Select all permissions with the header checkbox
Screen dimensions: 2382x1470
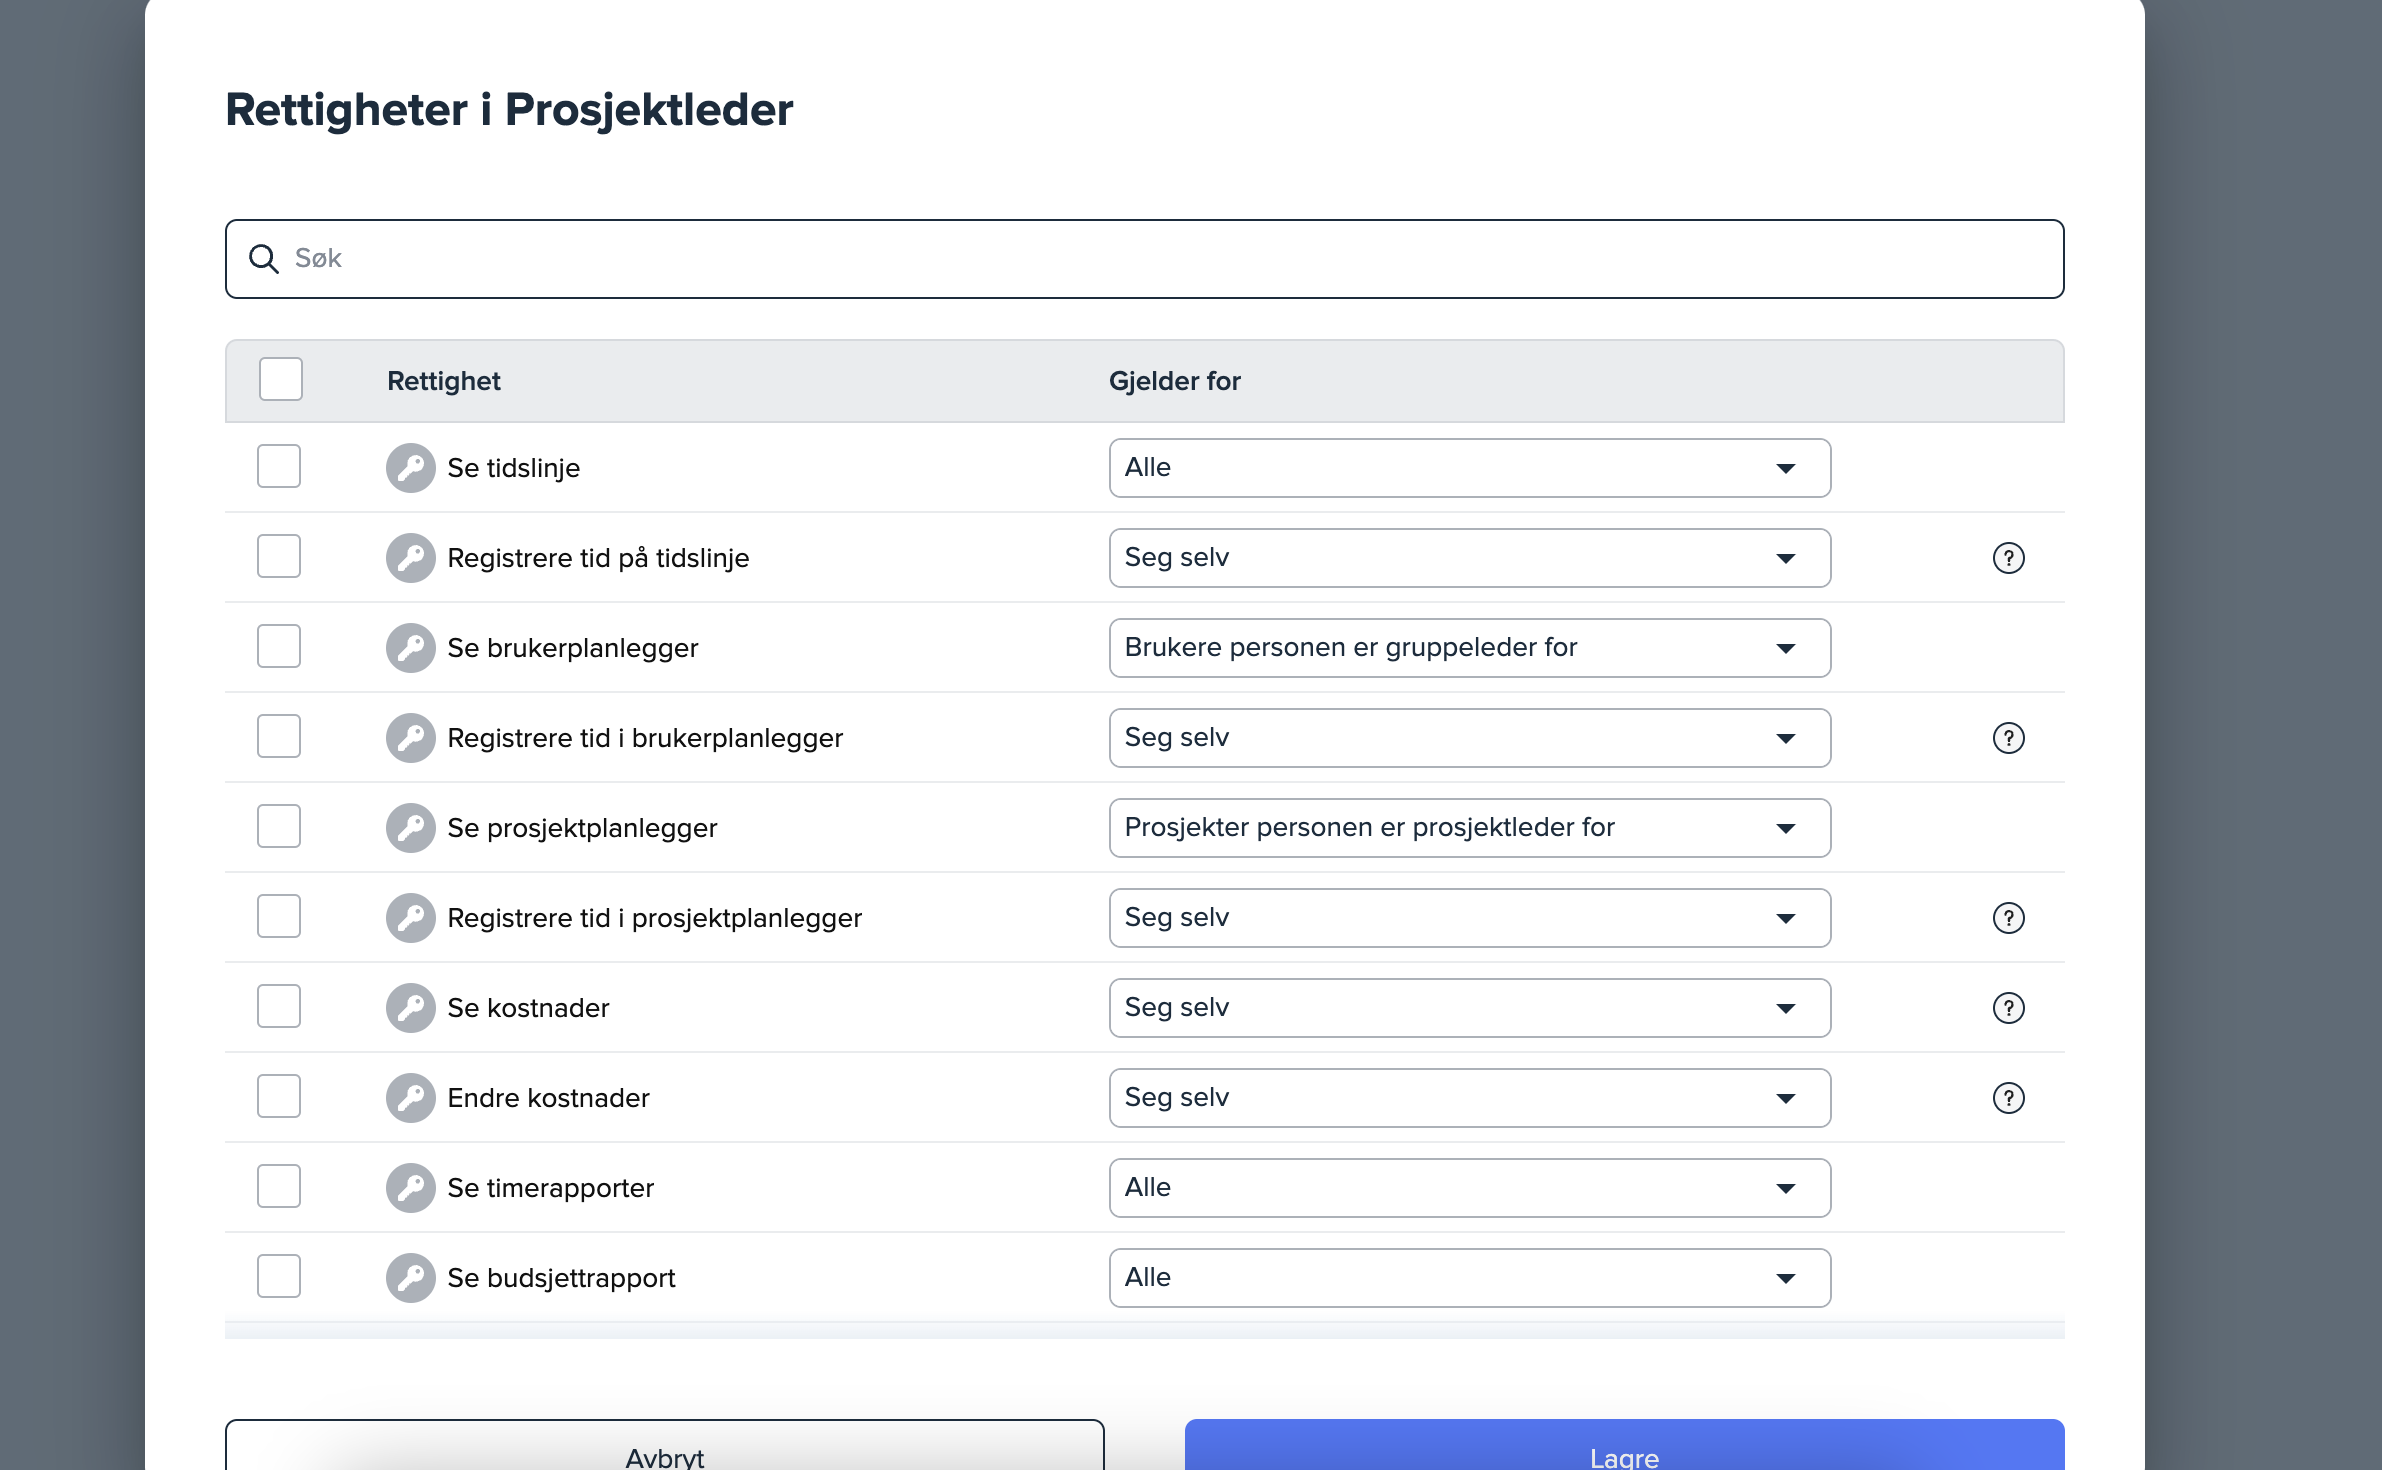(x=280, y=380)
